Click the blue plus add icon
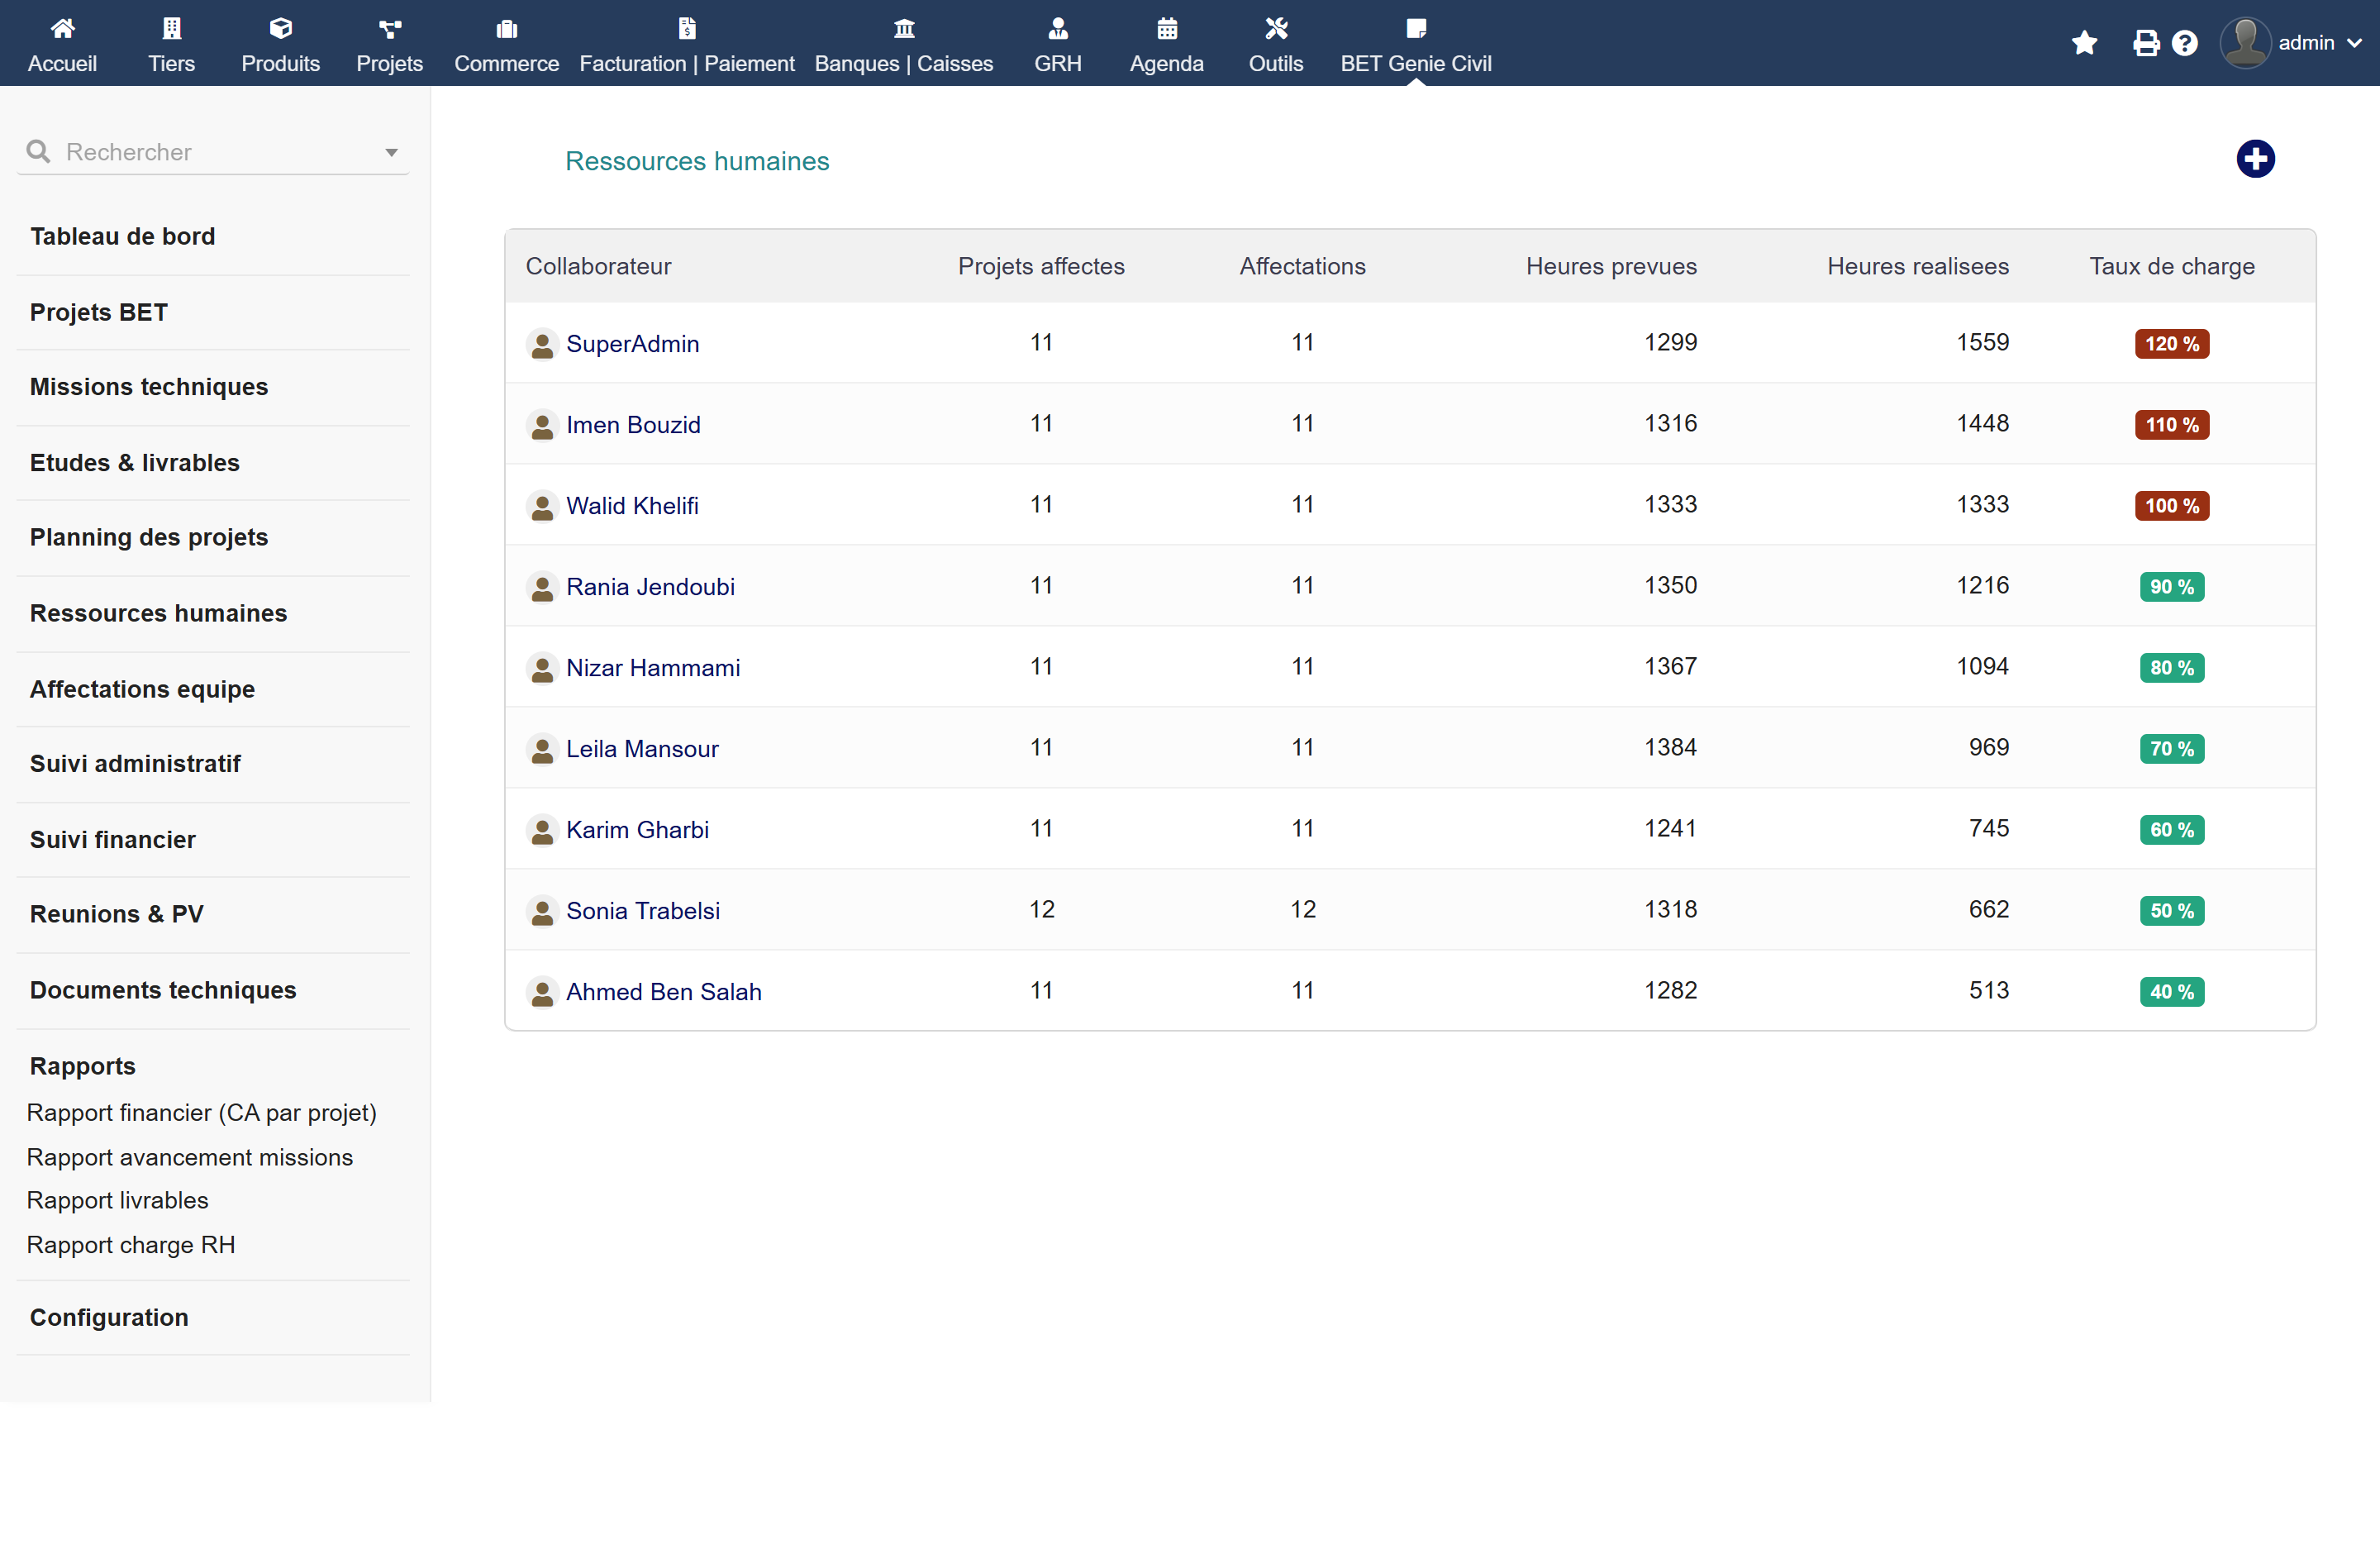 click(2254, 159)
